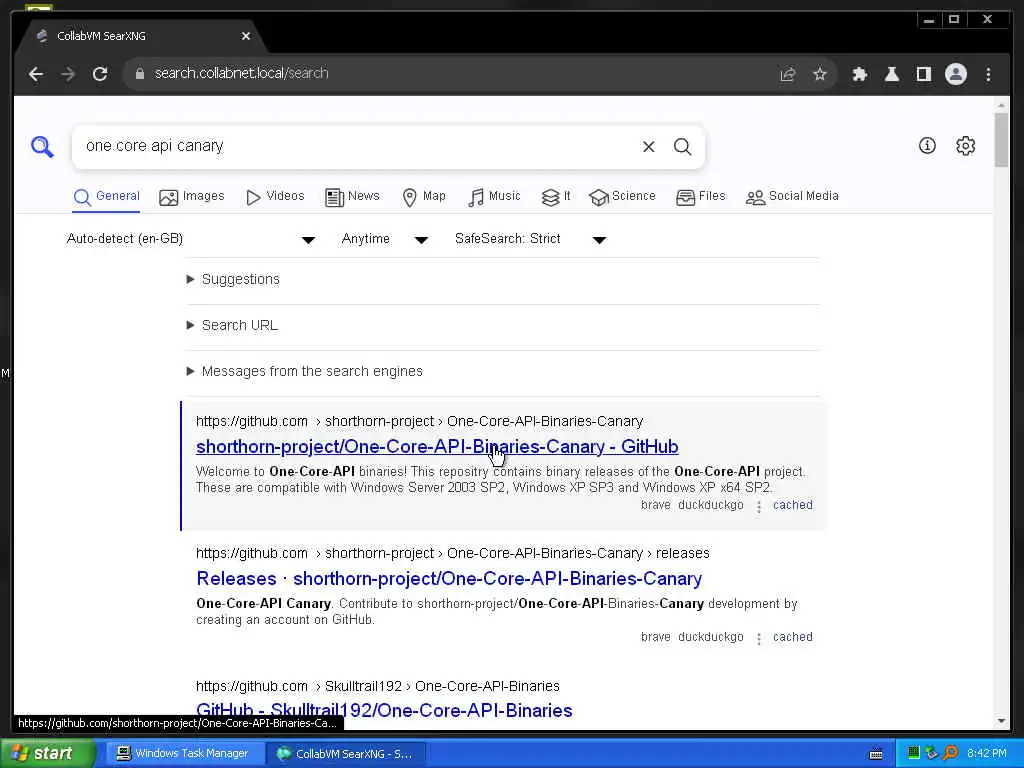Click the padlock site info icon

click(x=139, y=74)
